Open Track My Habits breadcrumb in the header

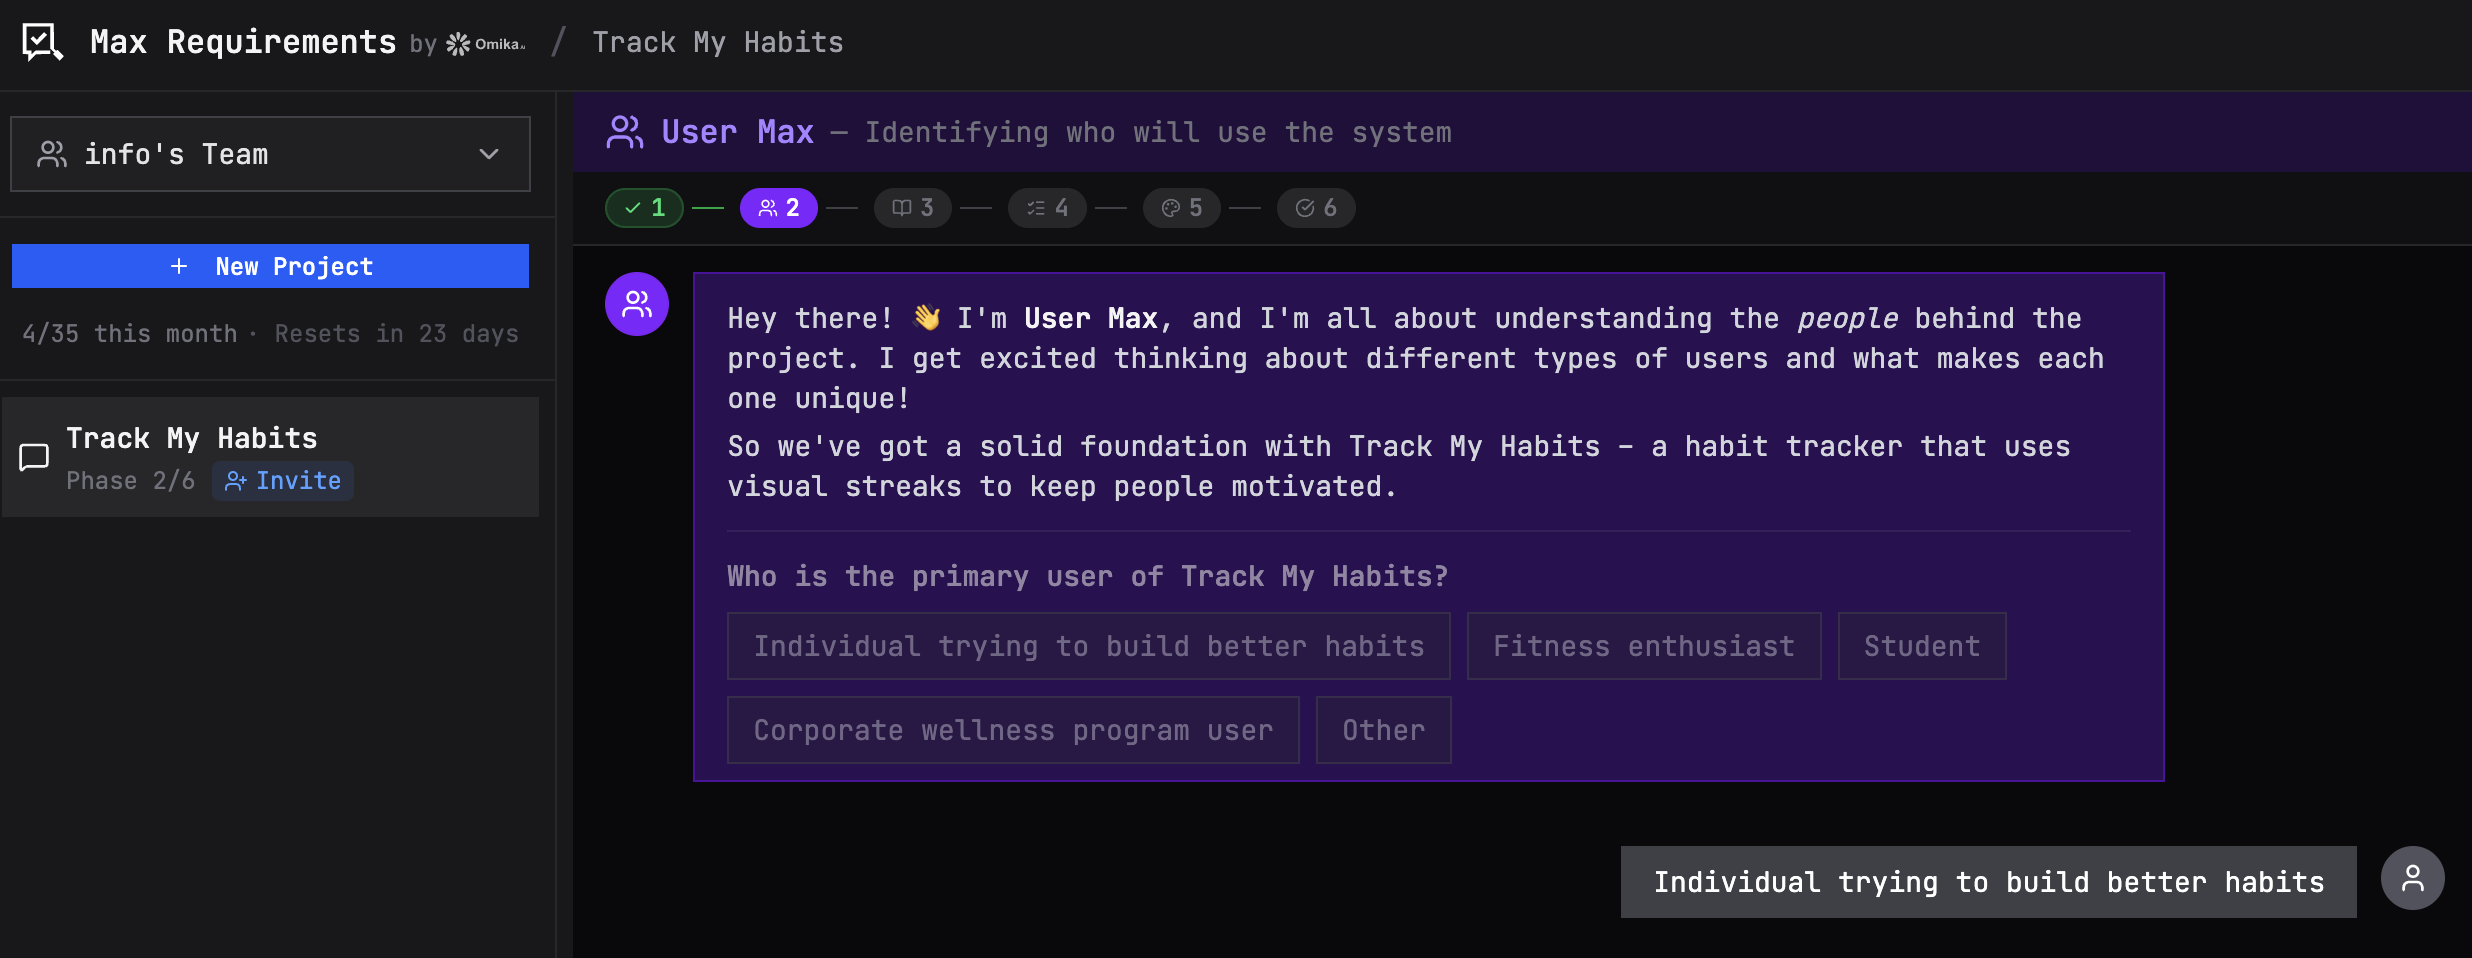(x=717, y=41)
